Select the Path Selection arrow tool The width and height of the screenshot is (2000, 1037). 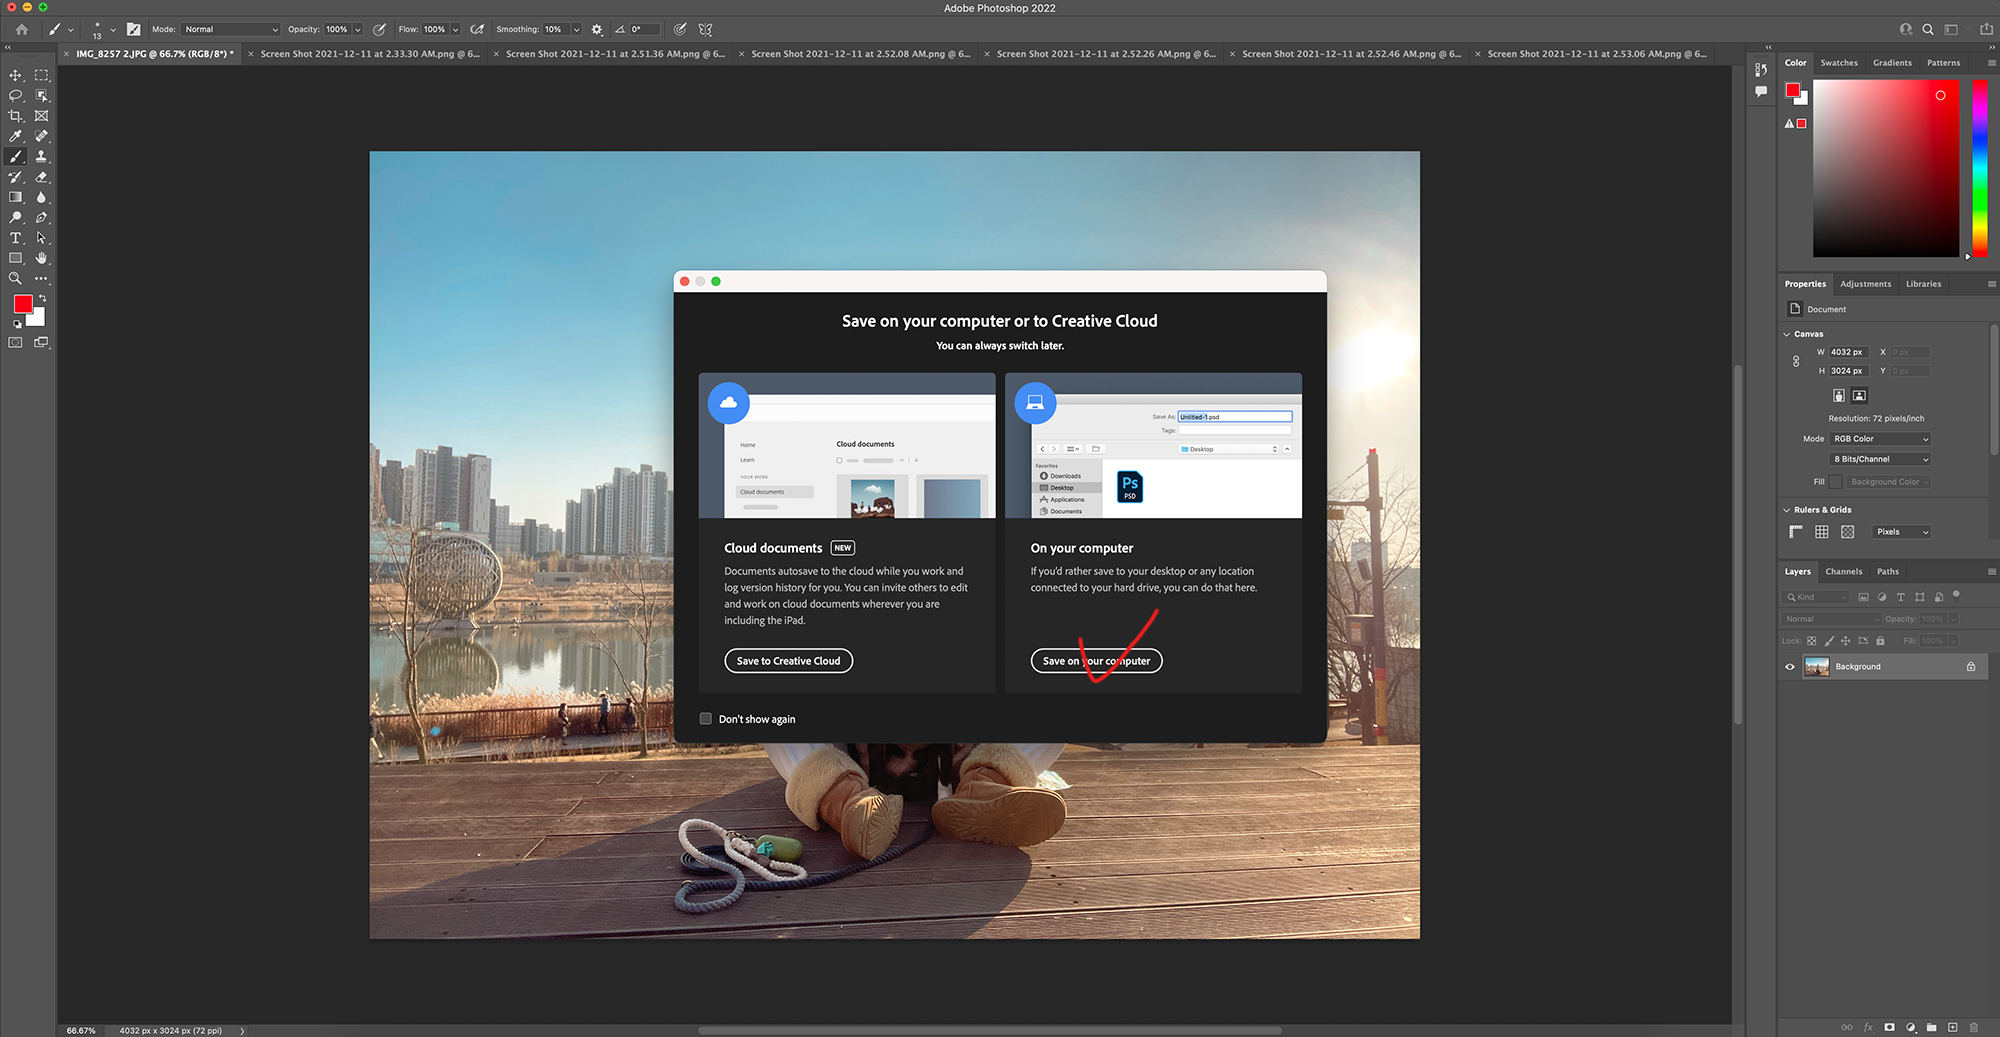click(41, 238)
